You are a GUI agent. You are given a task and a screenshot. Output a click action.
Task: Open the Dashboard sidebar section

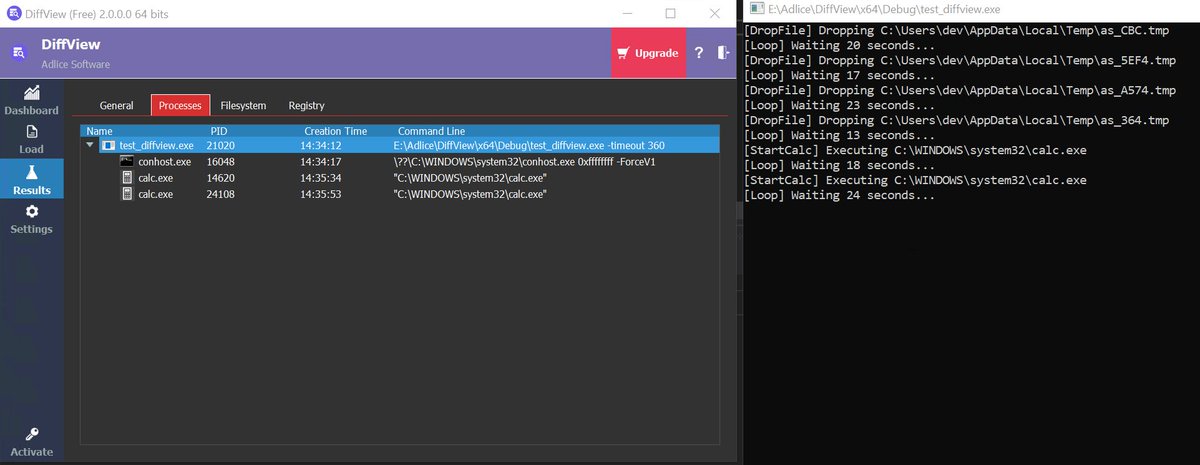click(31, 100)
